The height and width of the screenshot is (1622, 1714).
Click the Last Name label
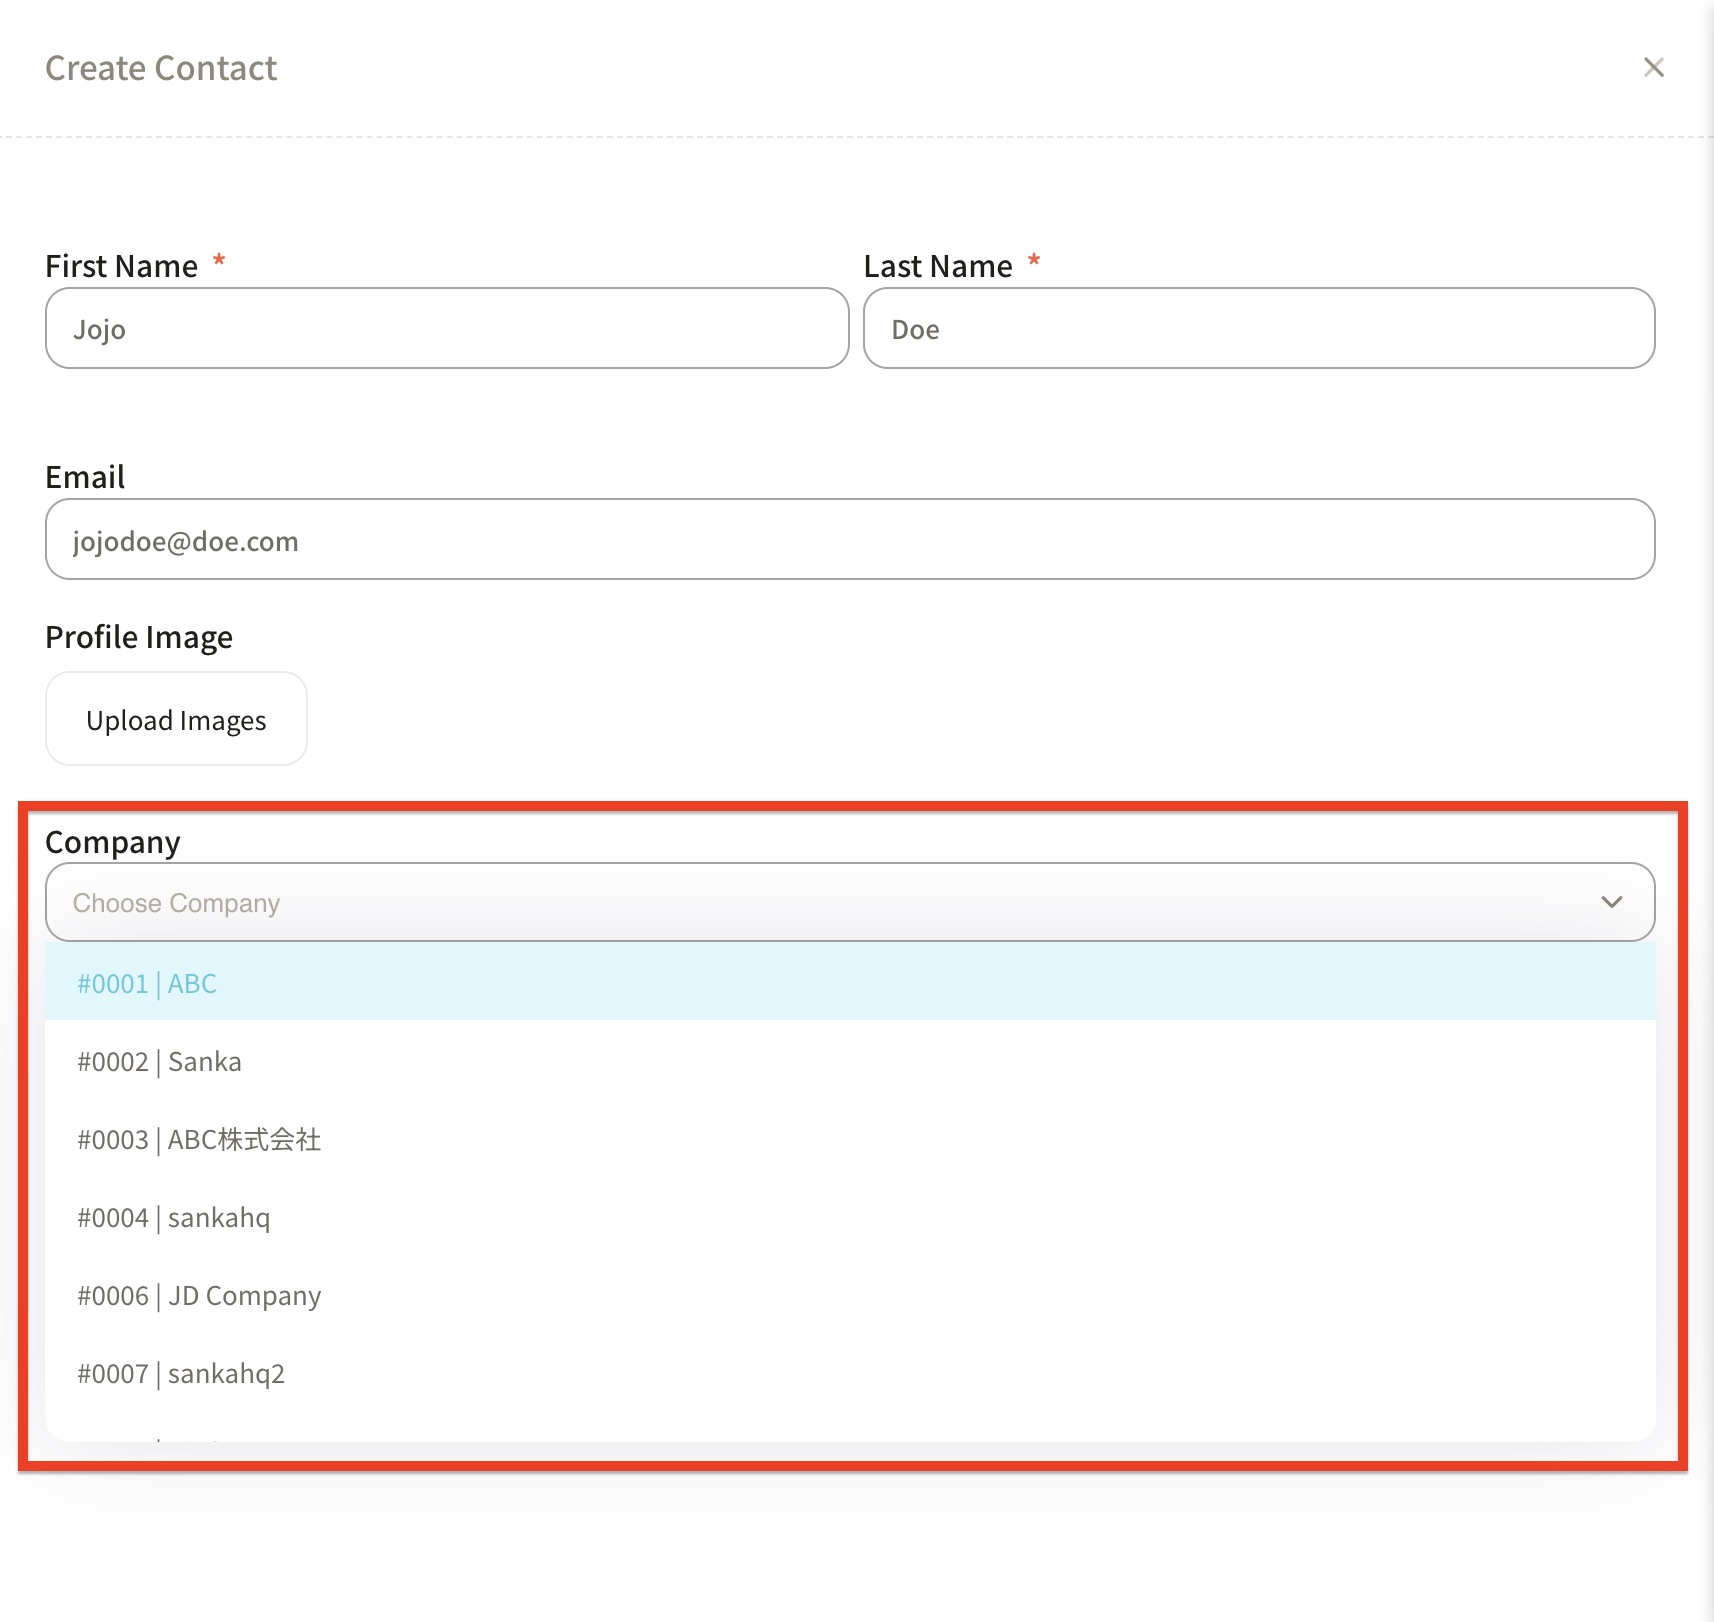(x=938, y=266)
